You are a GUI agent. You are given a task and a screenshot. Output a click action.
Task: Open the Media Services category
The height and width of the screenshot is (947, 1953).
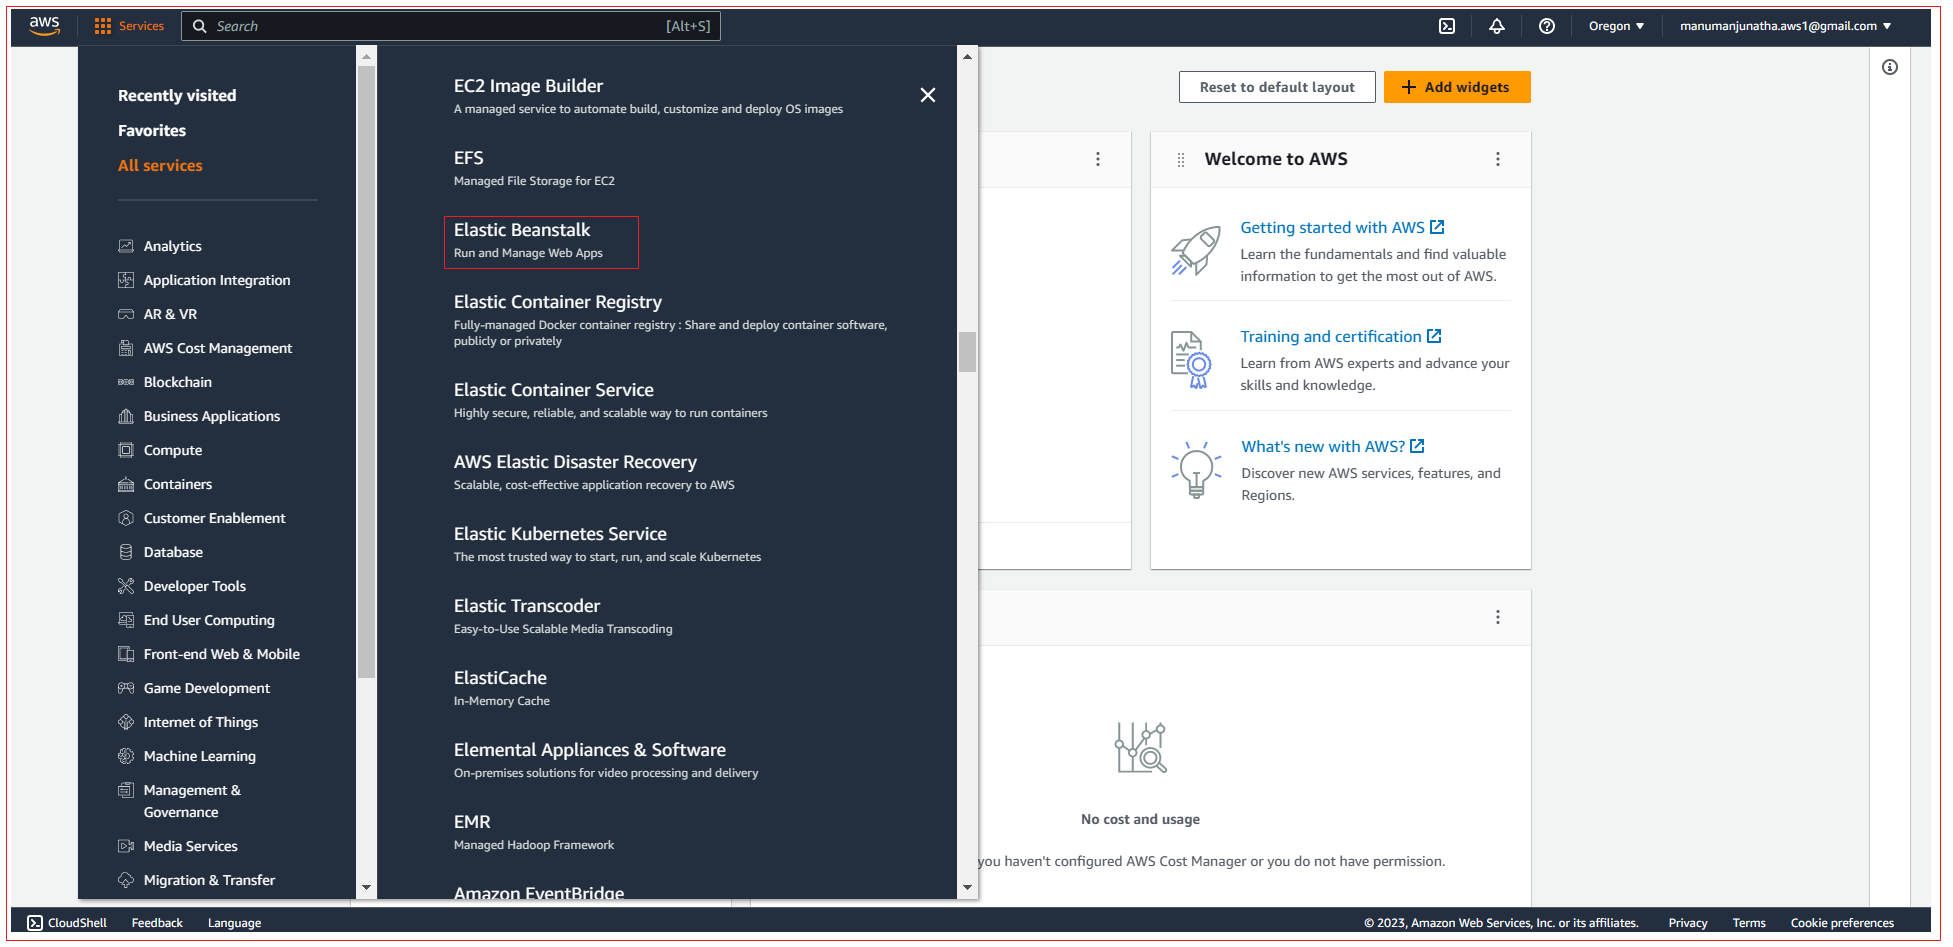click(190, 846)
